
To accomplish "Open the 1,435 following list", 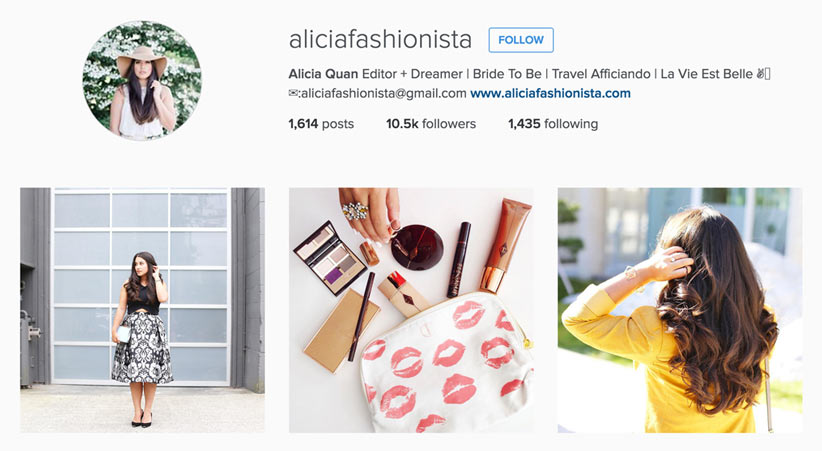I will coord(553,124).
